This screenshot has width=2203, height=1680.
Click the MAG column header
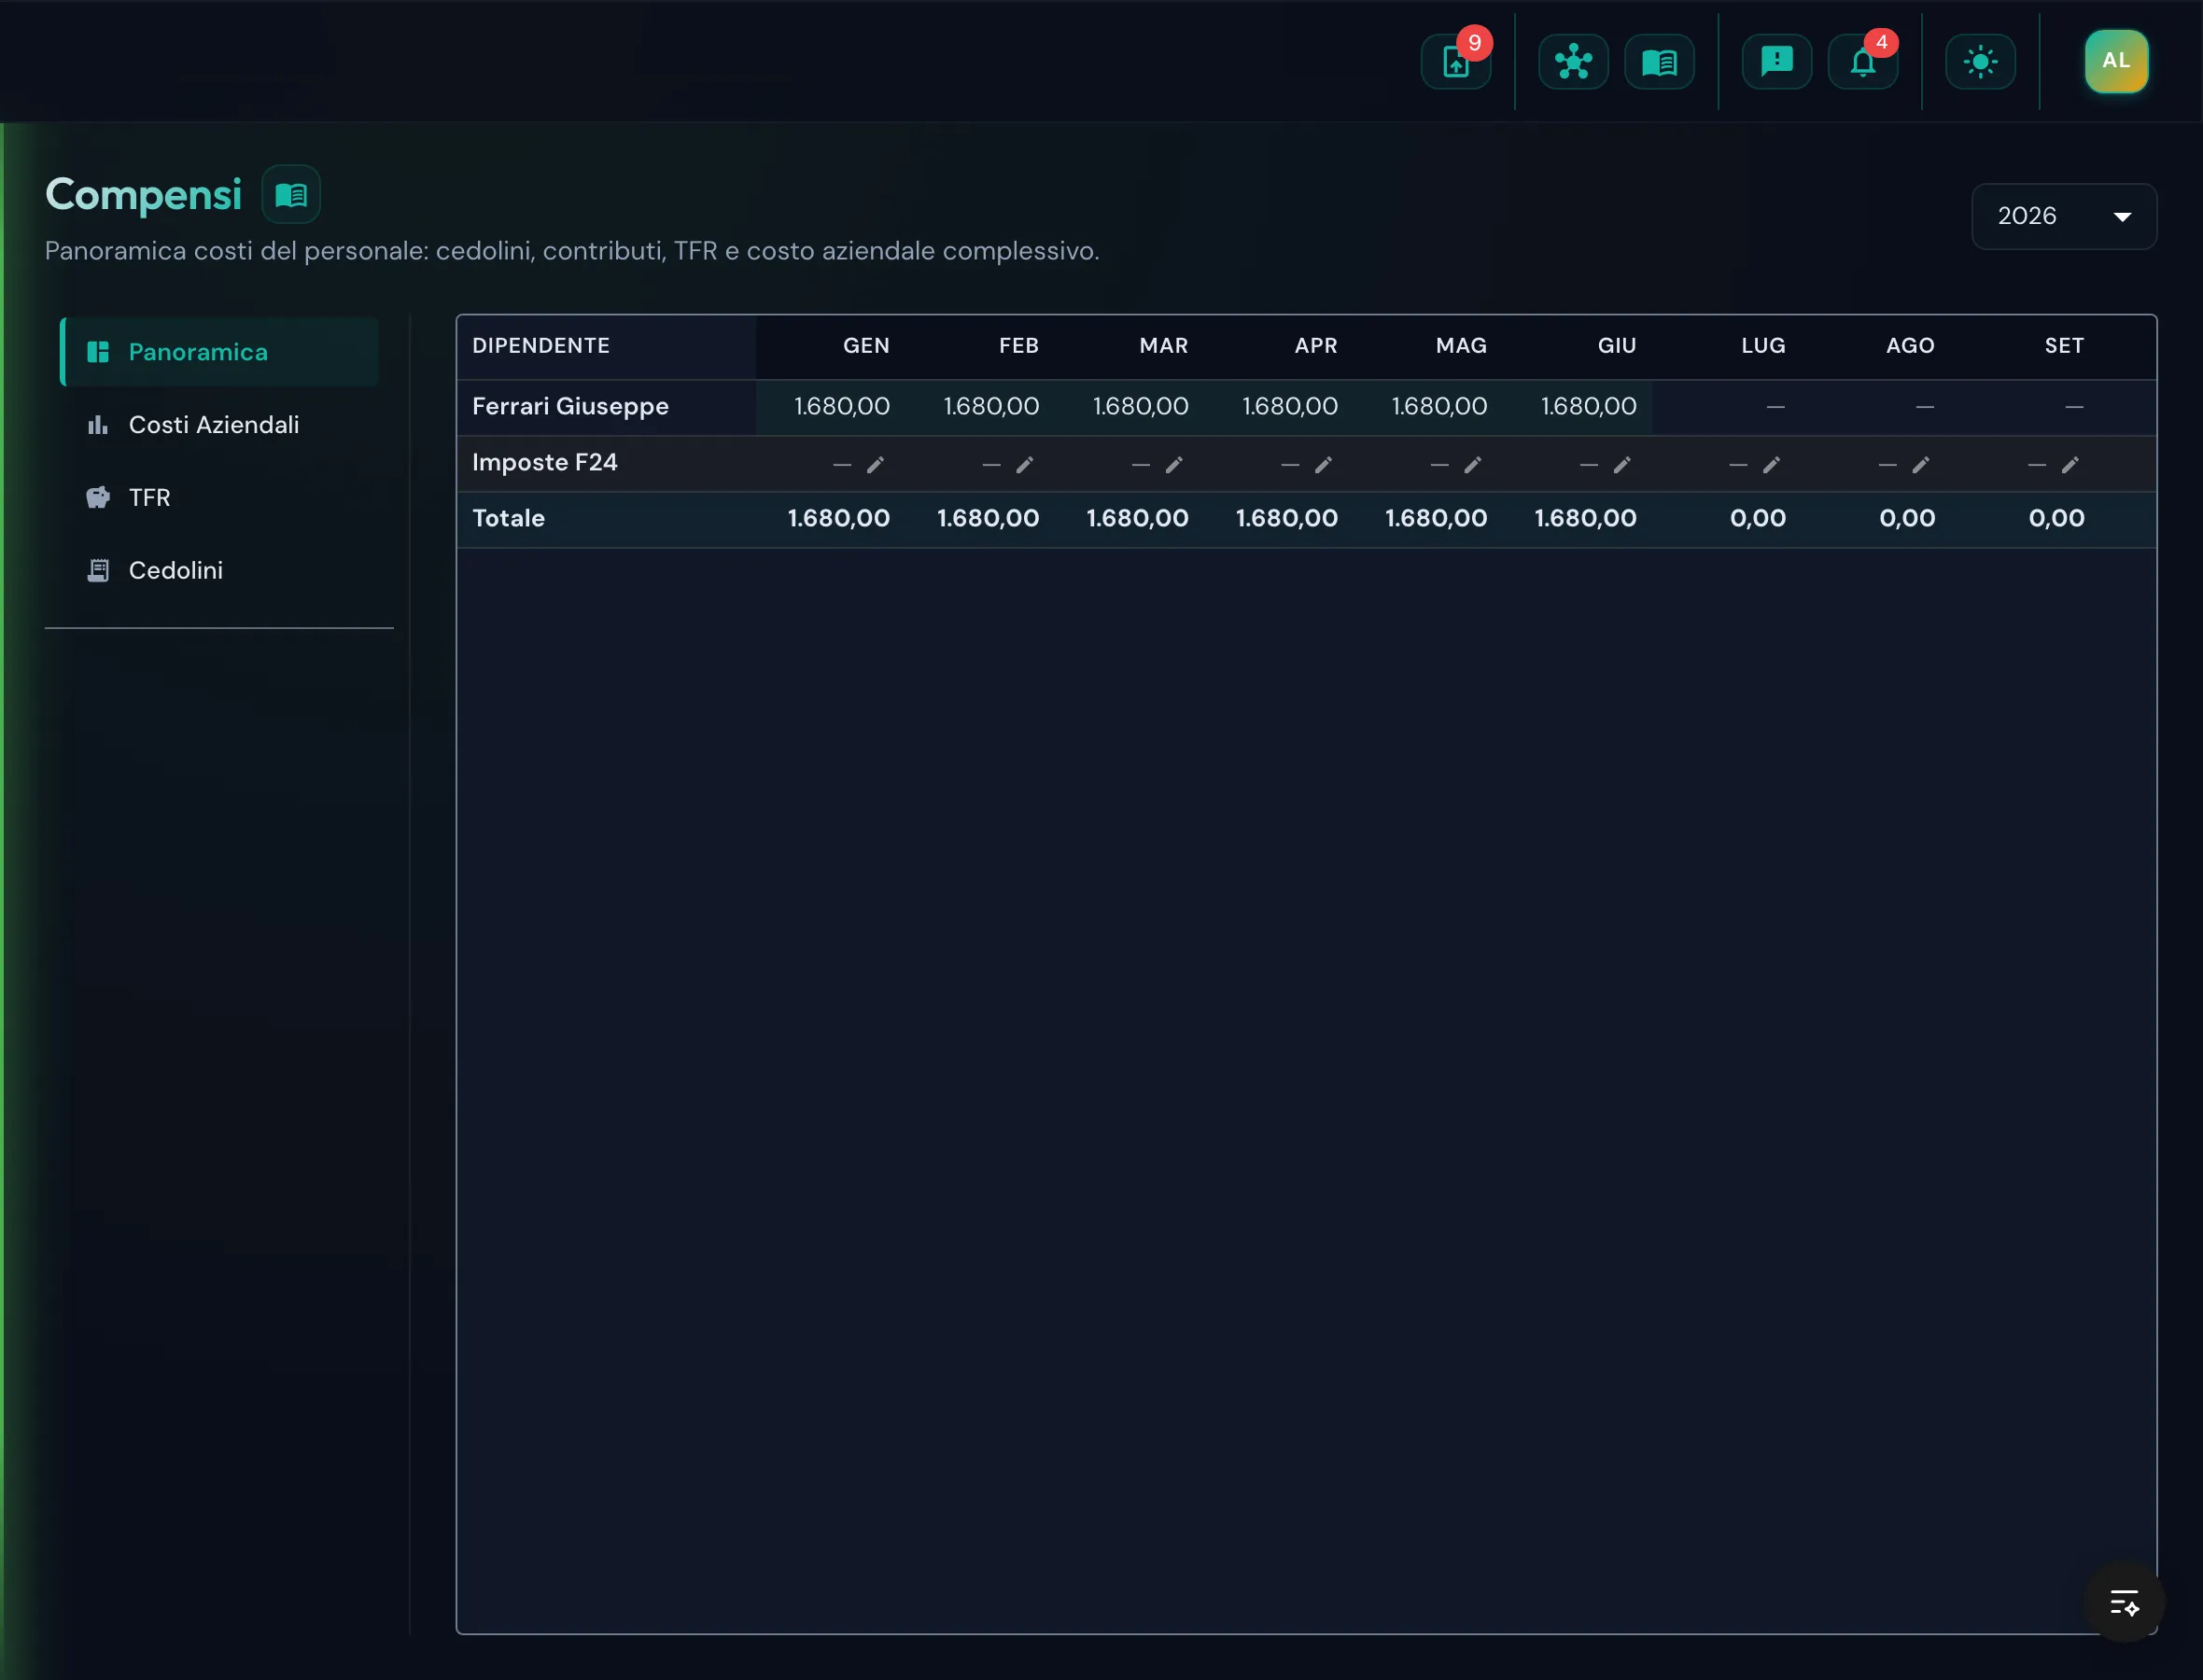[x=1461, y=346]
